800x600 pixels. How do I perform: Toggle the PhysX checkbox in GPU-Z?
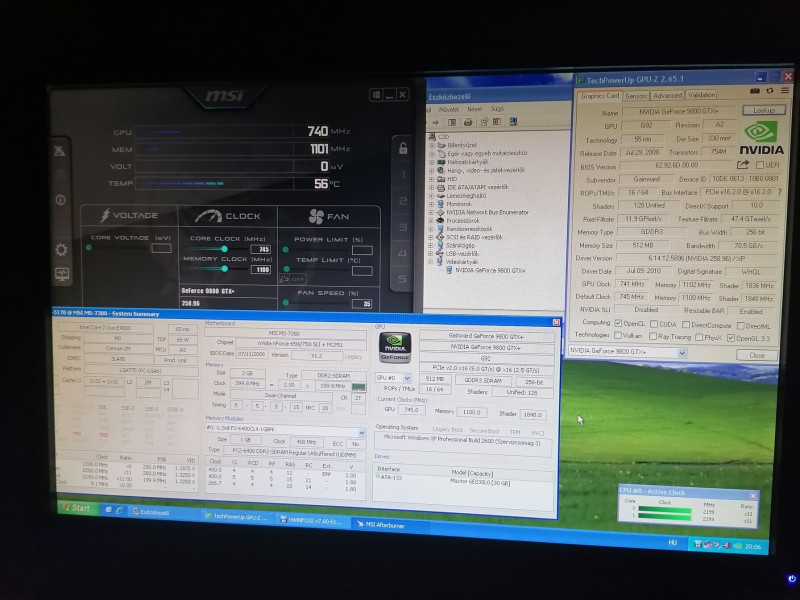click(x=699, y=337)
